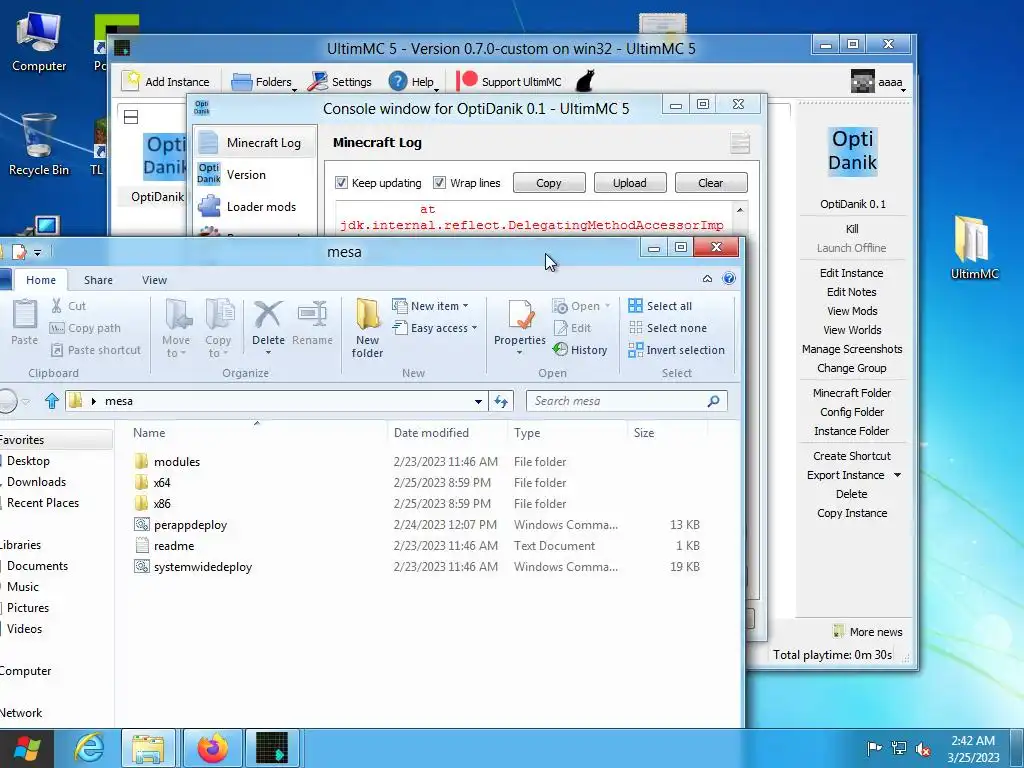Click Copy button in Minecraft Log
Viewport: 1024px width, 768px height.
pyautogui.click(x=549, y=183)
